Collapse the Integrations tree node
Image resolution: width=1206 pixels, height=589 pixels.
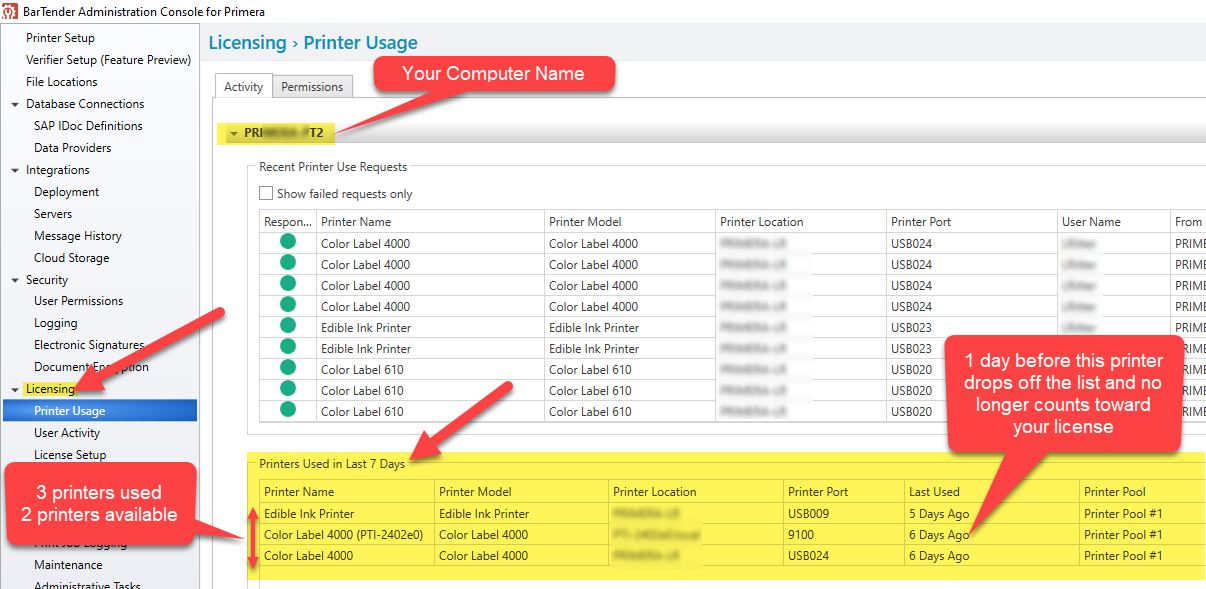[15, 170]
